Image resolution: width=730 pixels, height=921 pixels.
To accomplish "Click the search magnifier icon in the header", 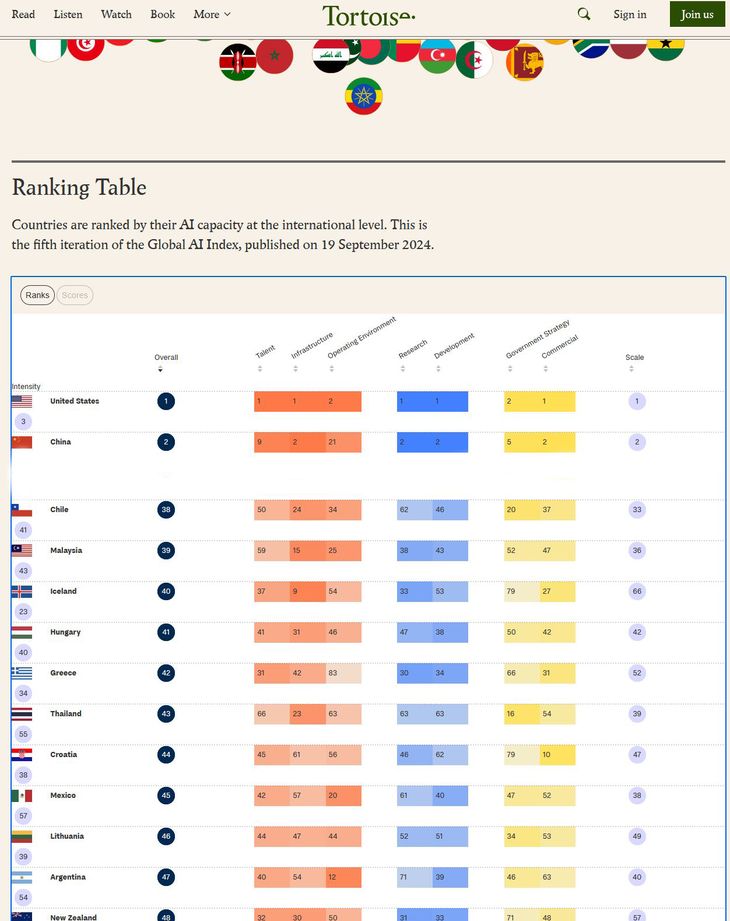I will tap(583, 14).
